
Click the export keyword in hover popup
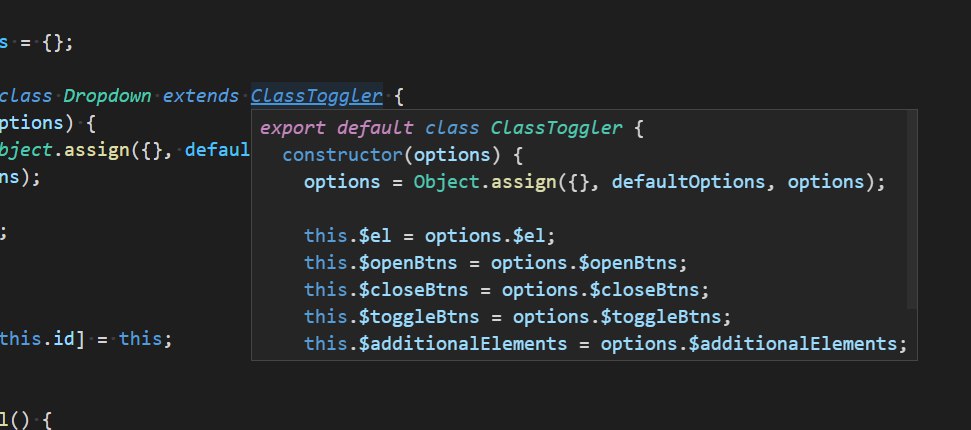[x=292, y=128]
